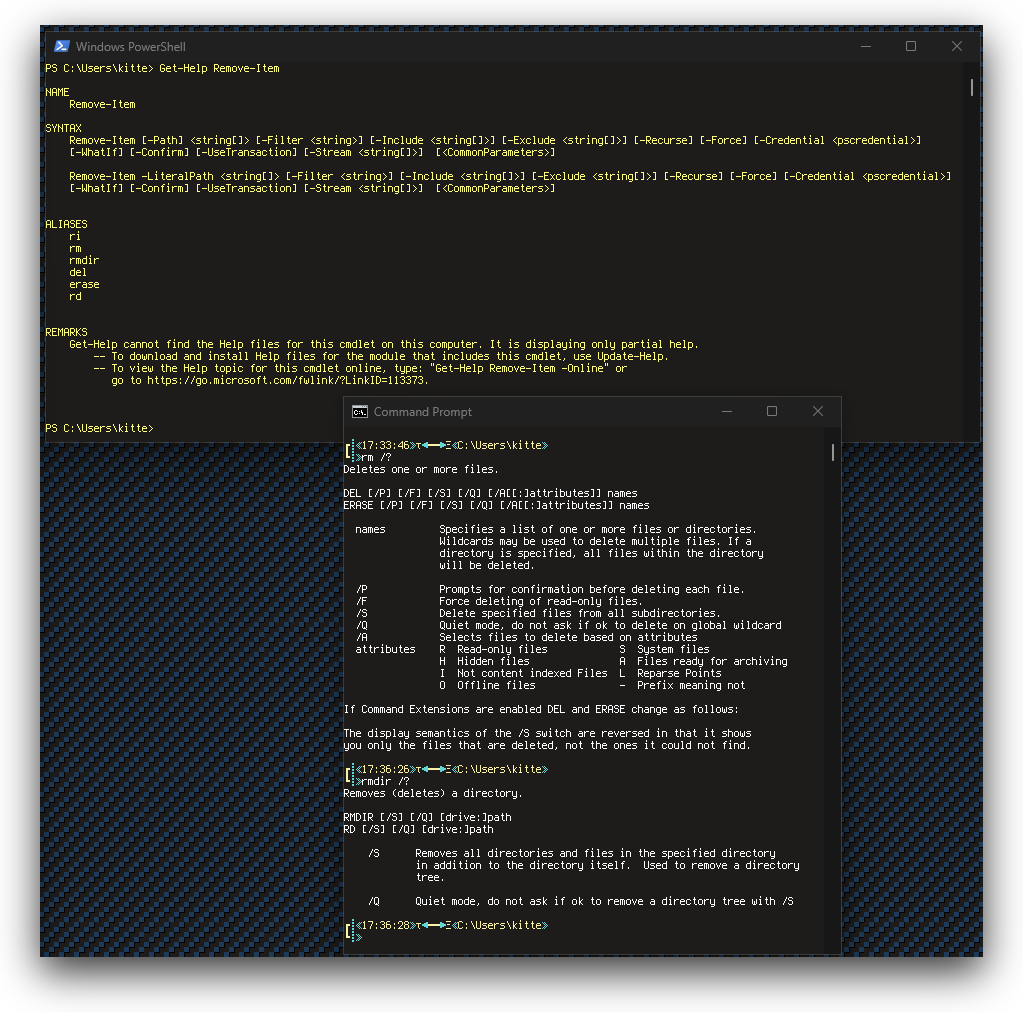Image resolution: width=1023 pixels, height=1012 pixels.
Task: Click the Windows PowerShell title bar icon
Action: pyautogui.click(x=62, y=46)
